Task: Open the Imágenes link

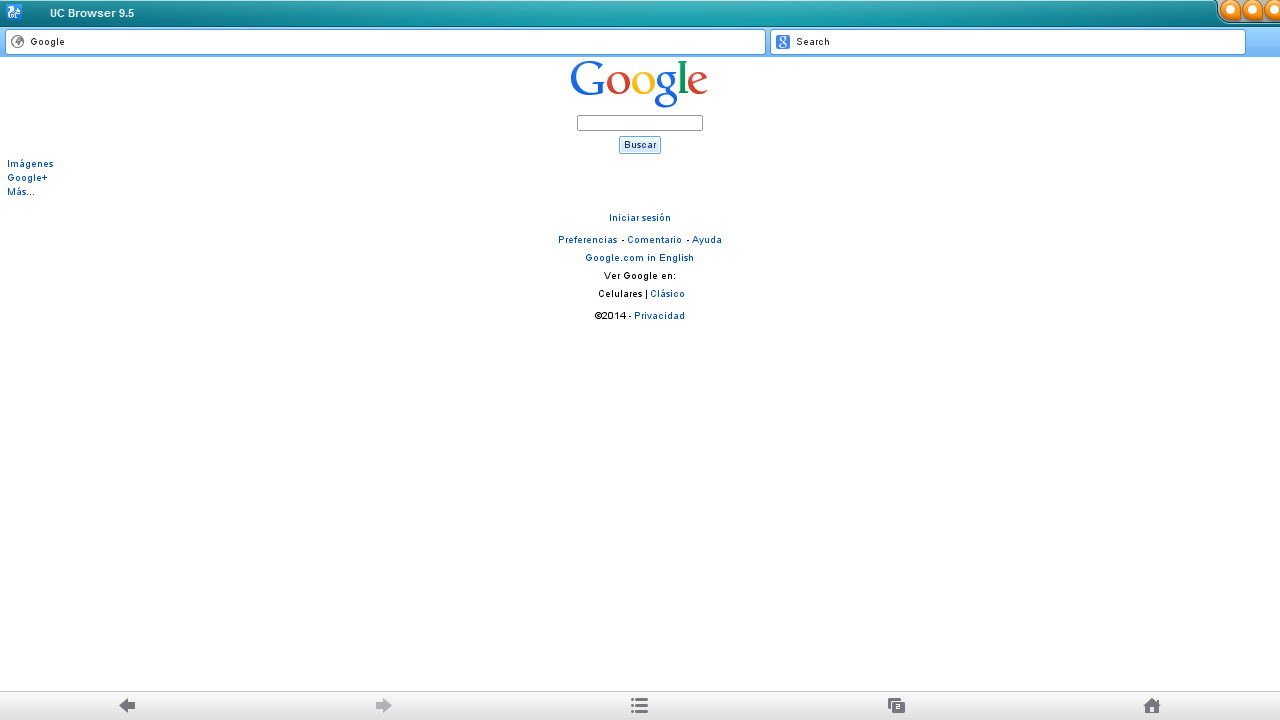Action: click(x=30, y=163)
